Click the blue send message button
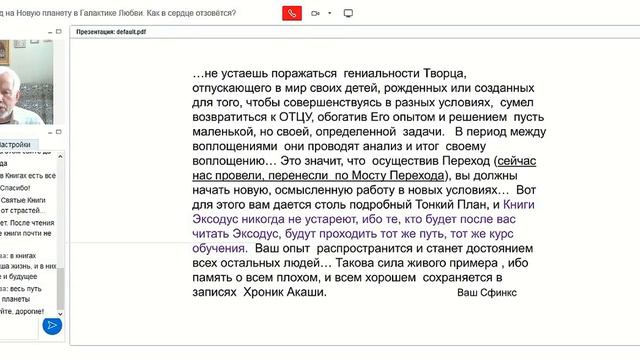Image resolution: width=640 pixels, height=360 pixels. [x=52, y=325]
